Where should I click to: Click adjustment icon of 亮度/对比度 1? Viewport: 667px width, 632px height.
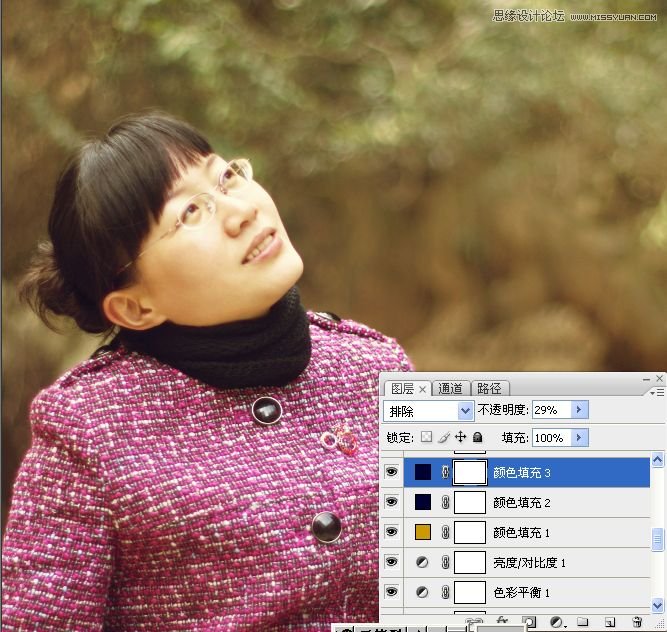(422, 562)
